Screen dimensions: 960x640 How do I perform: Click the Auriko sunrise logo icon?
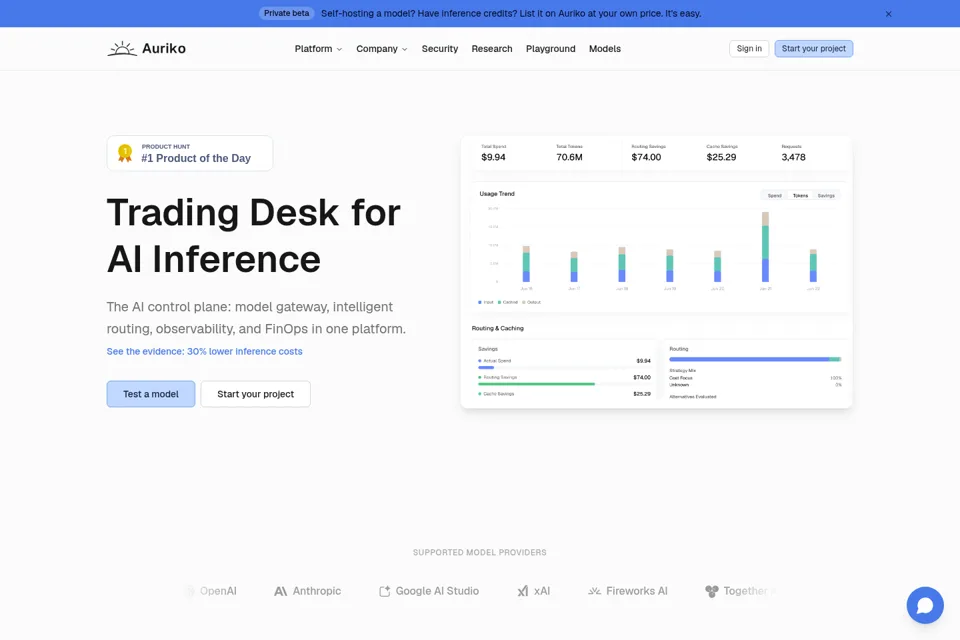(122, 48)
